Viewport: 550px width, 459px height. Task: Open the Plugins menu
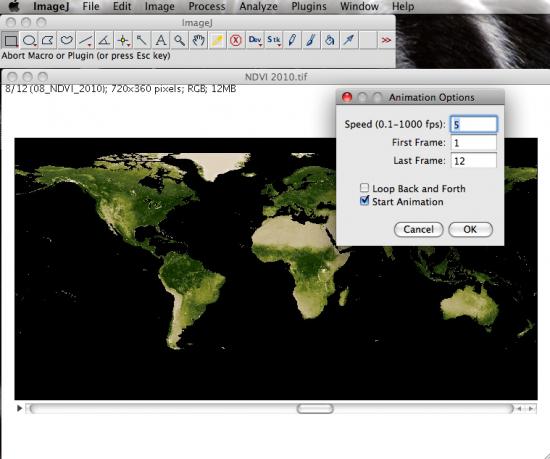[x=309, y=6]
